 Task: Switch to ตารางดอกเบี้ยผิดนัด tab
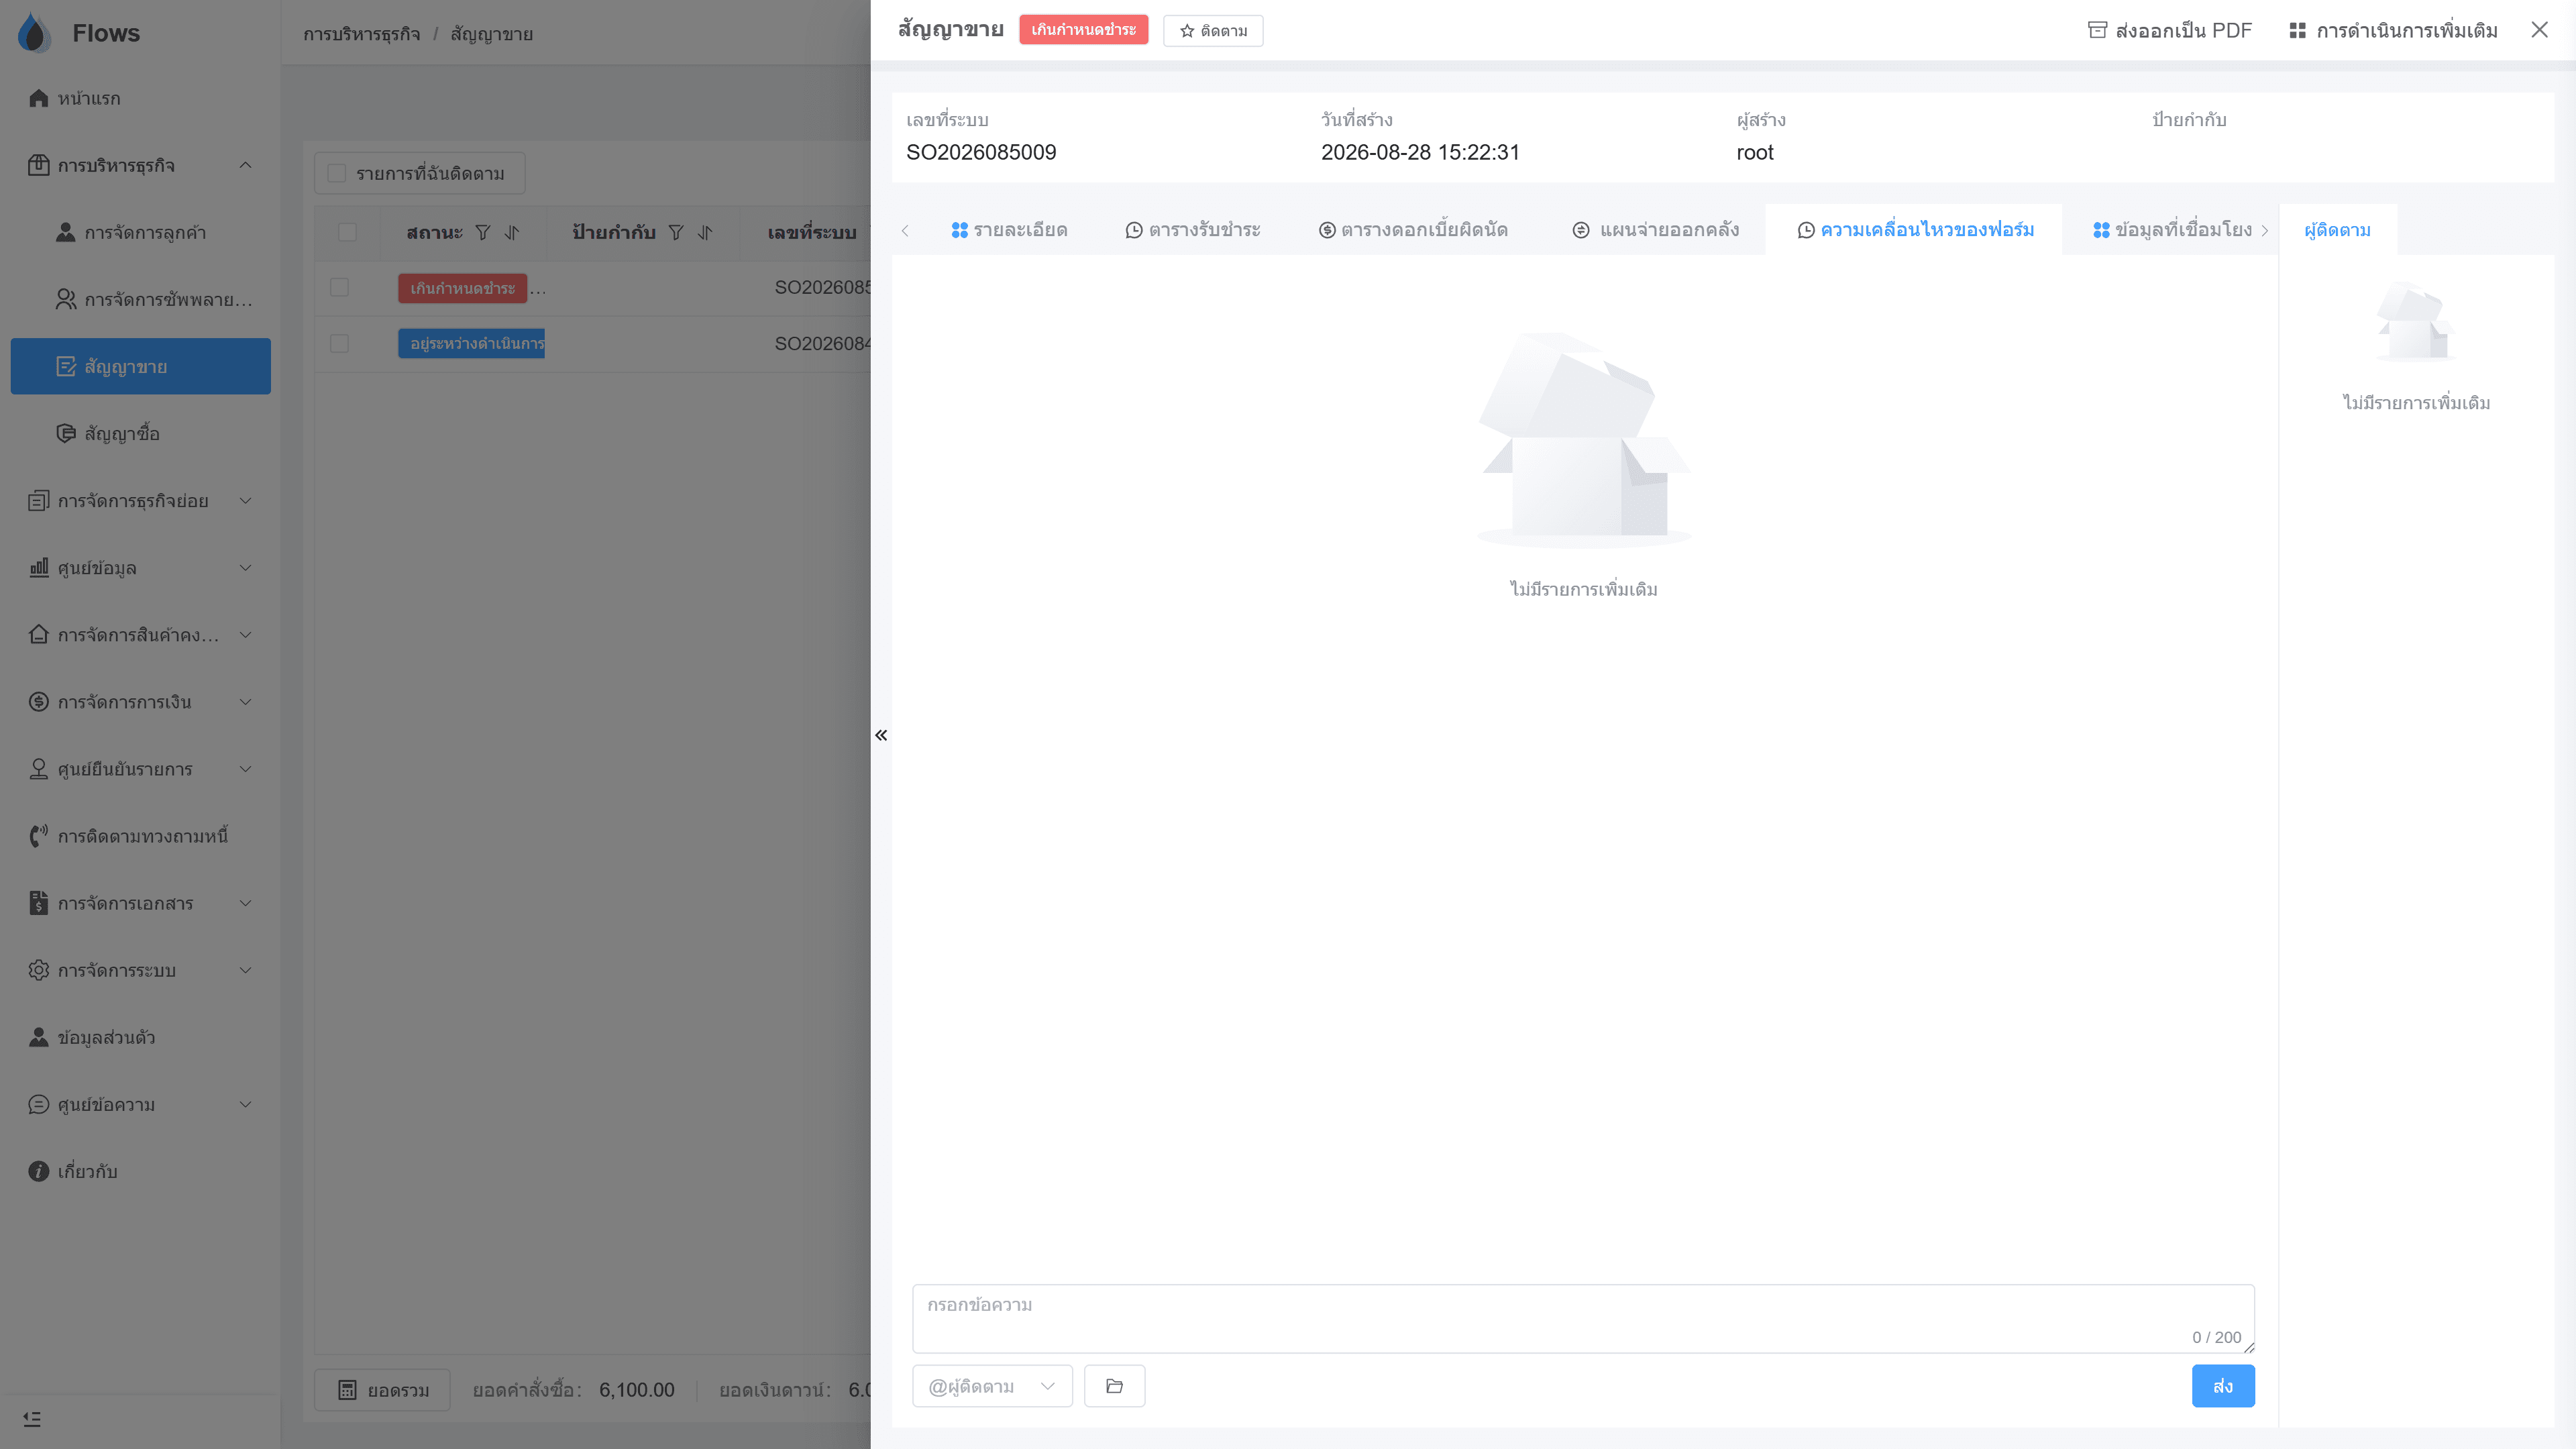1413,230
